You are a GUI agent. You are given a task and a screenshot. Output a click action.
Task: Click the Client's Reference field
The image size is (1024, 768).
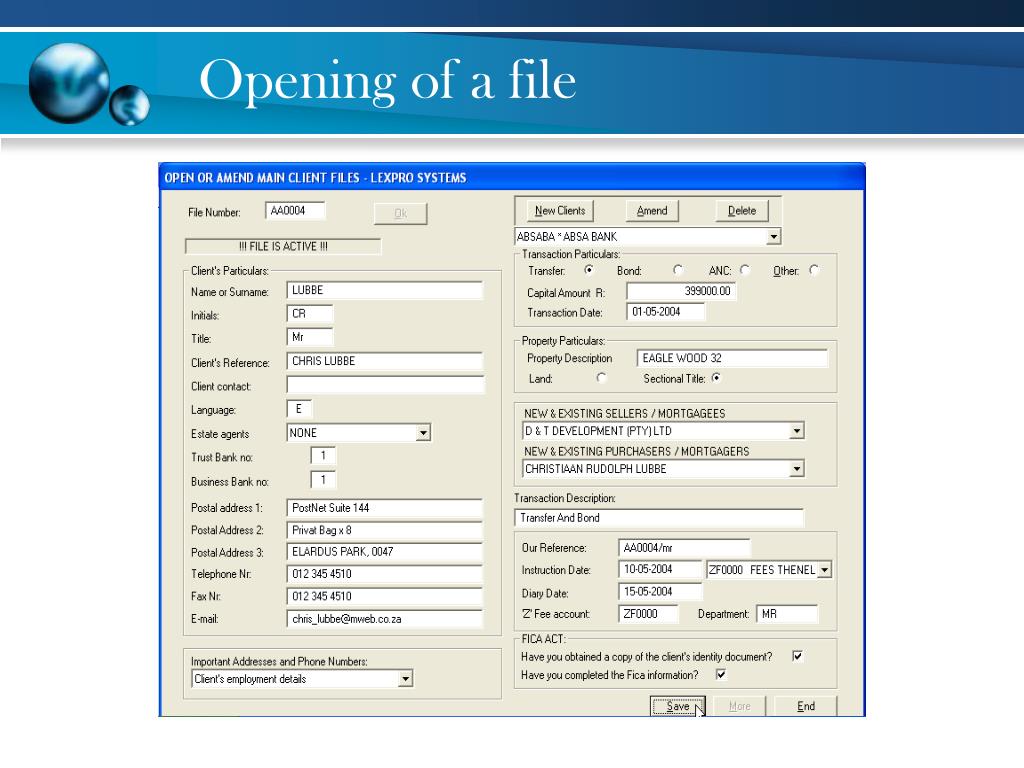click(385, 361)
